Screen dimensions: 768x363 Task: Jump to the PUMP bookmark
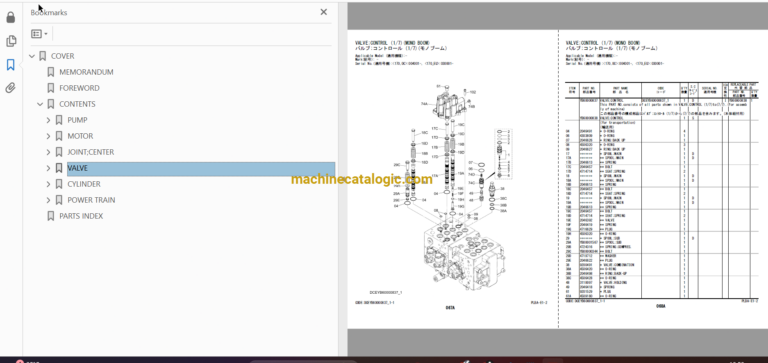77,120
